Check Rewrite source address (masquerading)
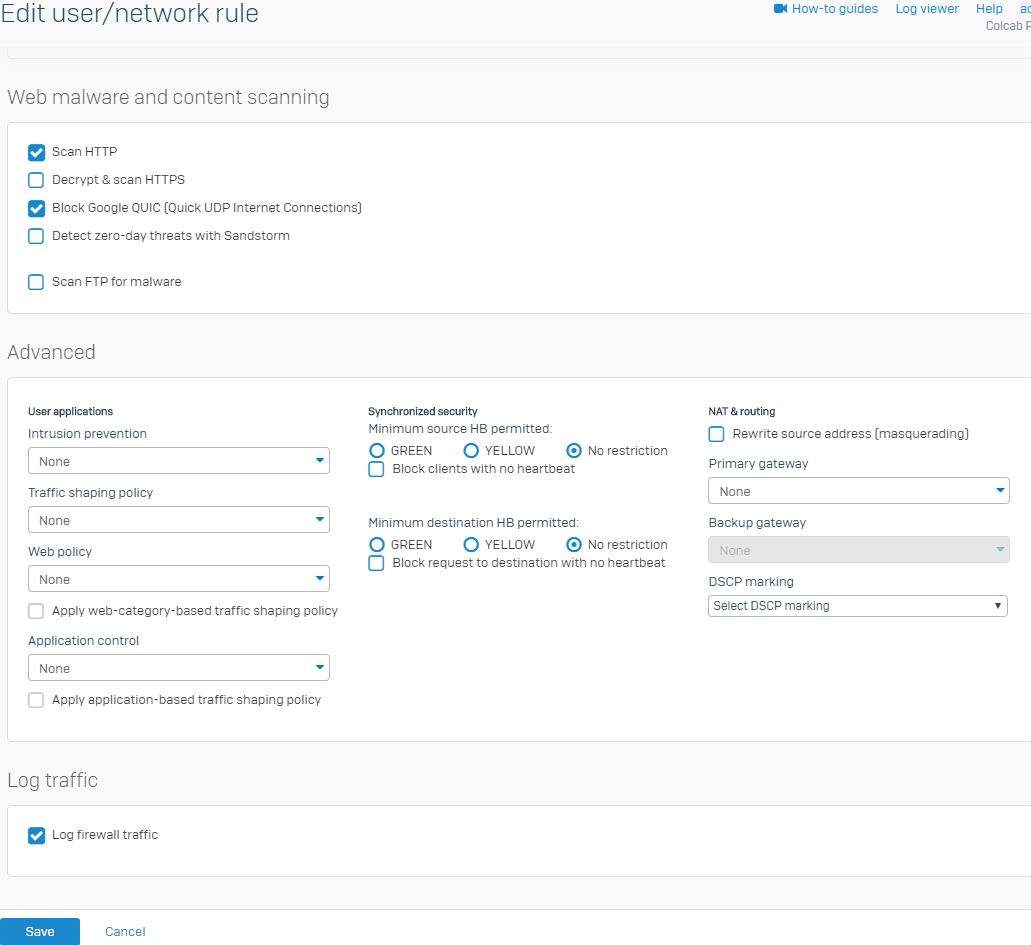The width and height of the screenshot is (1031, 945). pyautogui.click(x=716, y=434)
